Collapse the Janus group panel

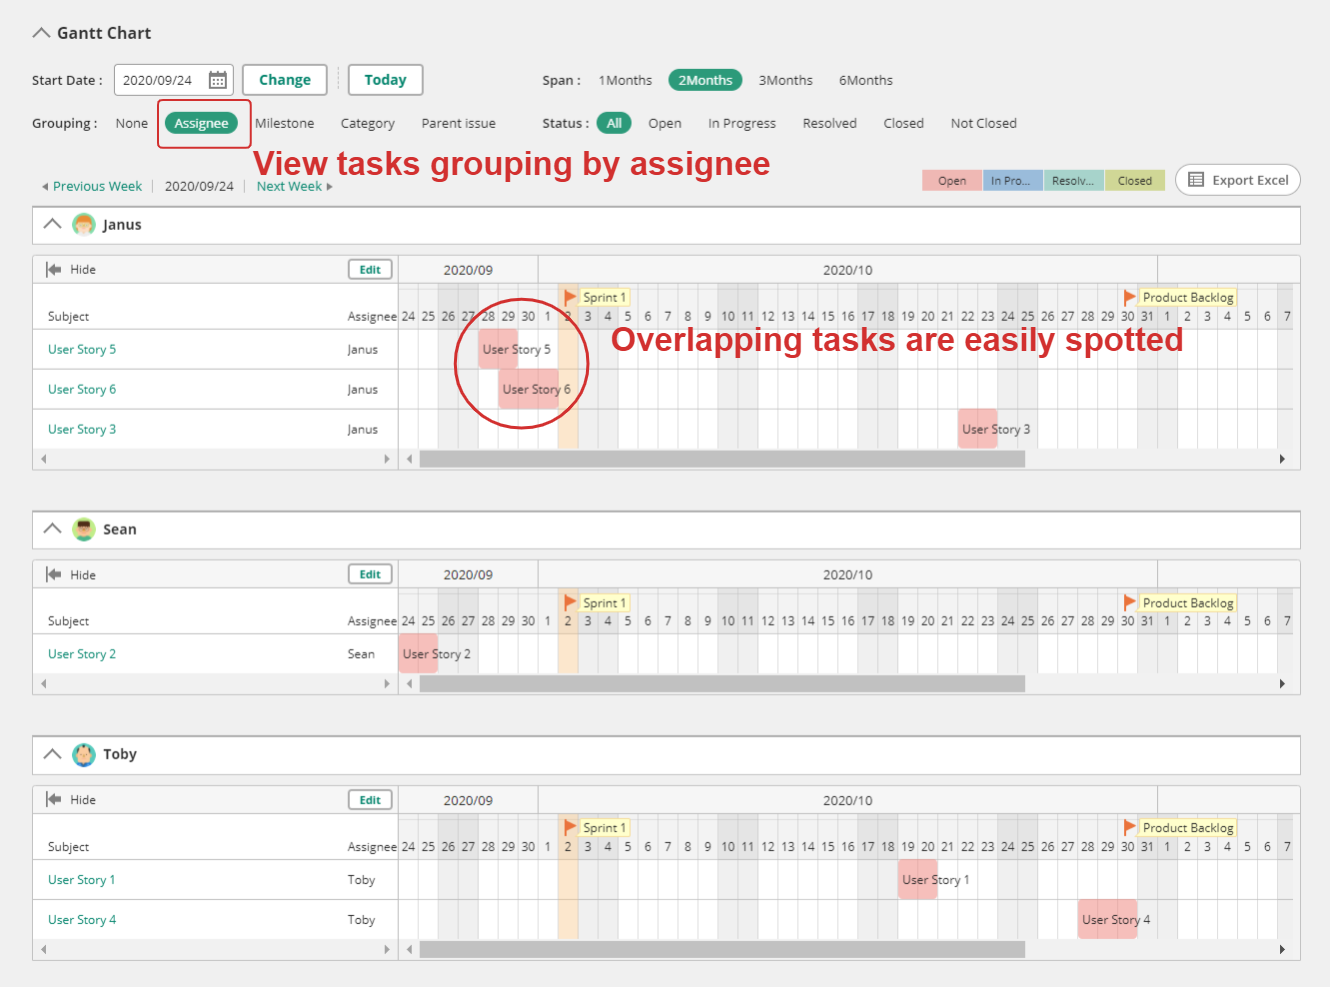pos(52,224)
